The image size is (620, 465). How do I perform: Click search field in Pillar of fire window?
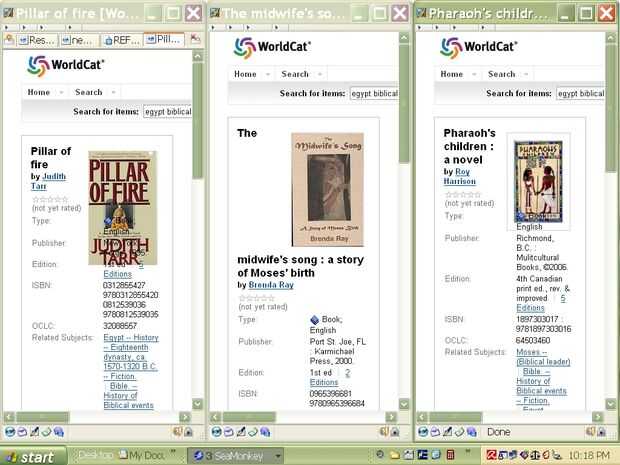168,112
